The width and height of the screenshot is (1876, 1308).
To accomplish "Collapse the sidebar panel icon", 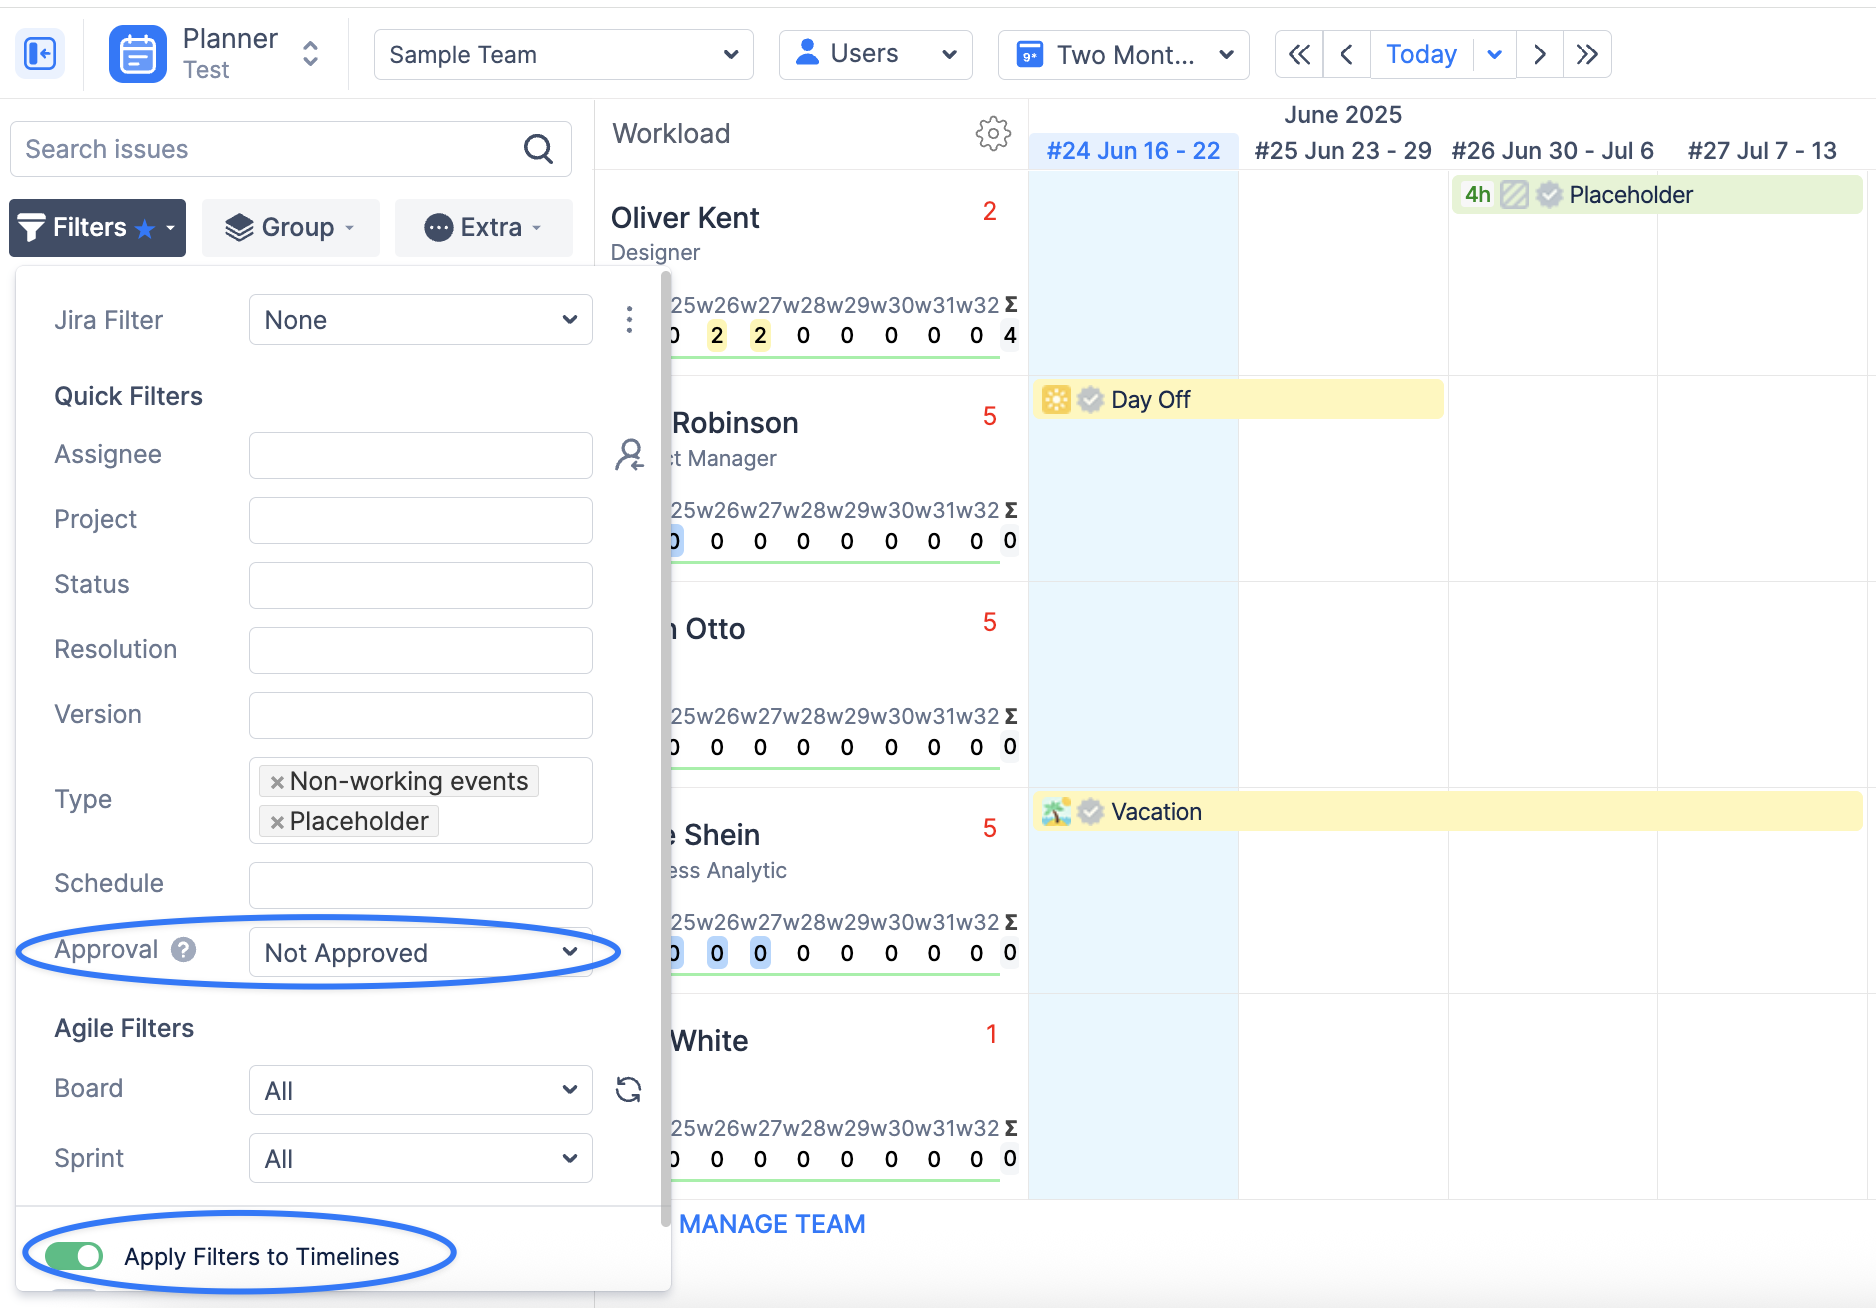I will [40, 54].
